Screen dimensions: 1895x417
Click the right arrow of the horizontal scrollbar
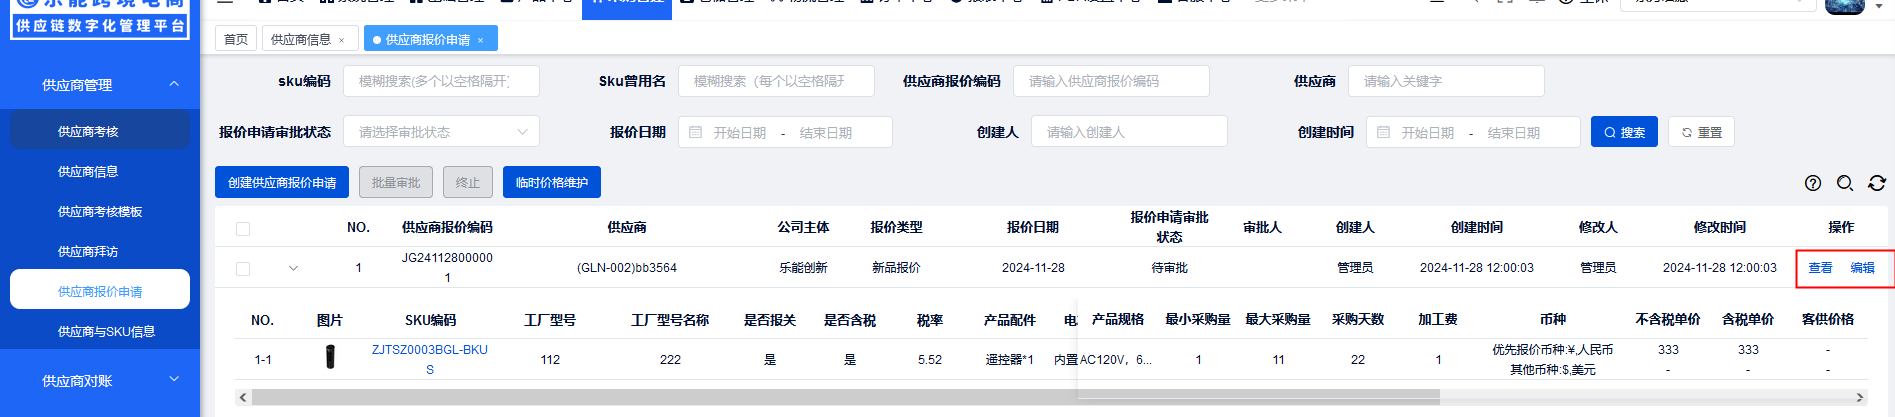tap(1860, 397)
